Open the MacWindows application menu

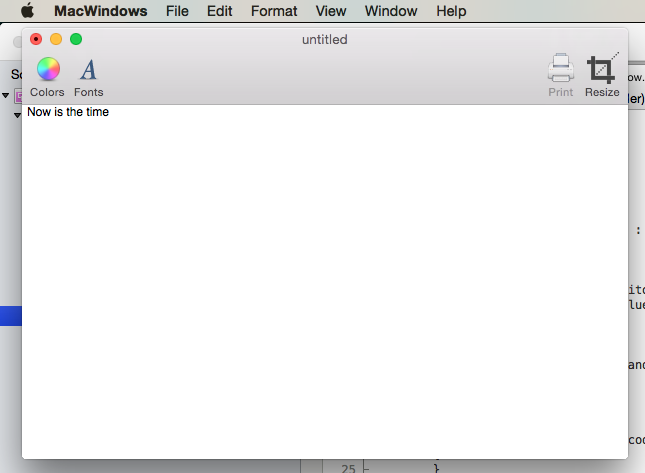pos(101,11)
